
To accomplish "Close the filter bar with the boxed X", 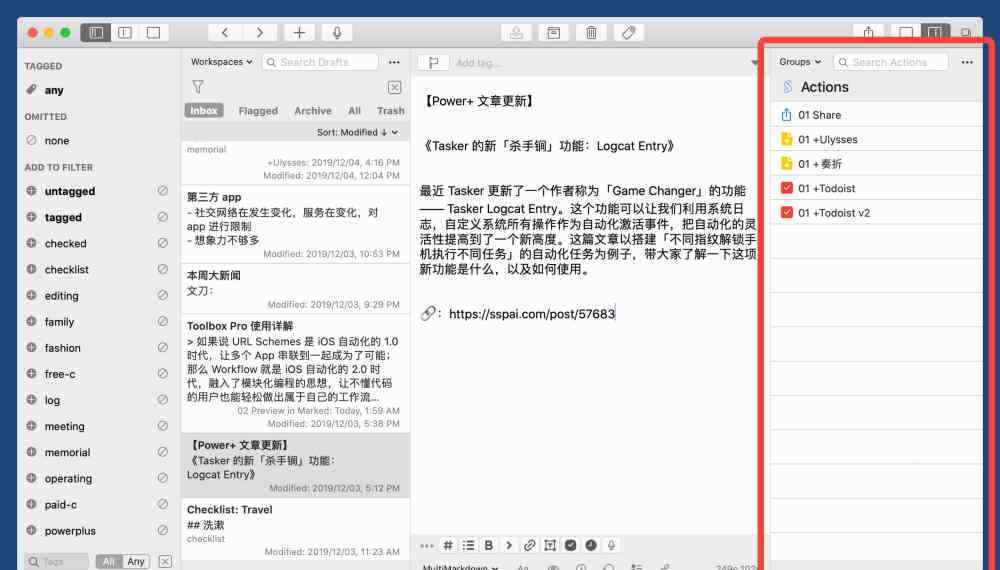I will pyautogui.click(x=395, y=87).
